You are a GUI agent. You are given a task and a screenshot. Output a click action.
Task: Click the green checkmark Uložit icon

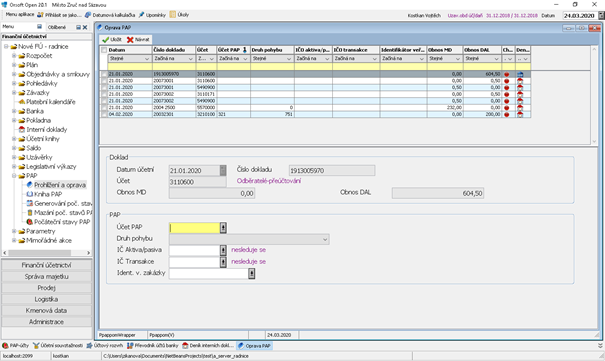[x=106, y=40]
